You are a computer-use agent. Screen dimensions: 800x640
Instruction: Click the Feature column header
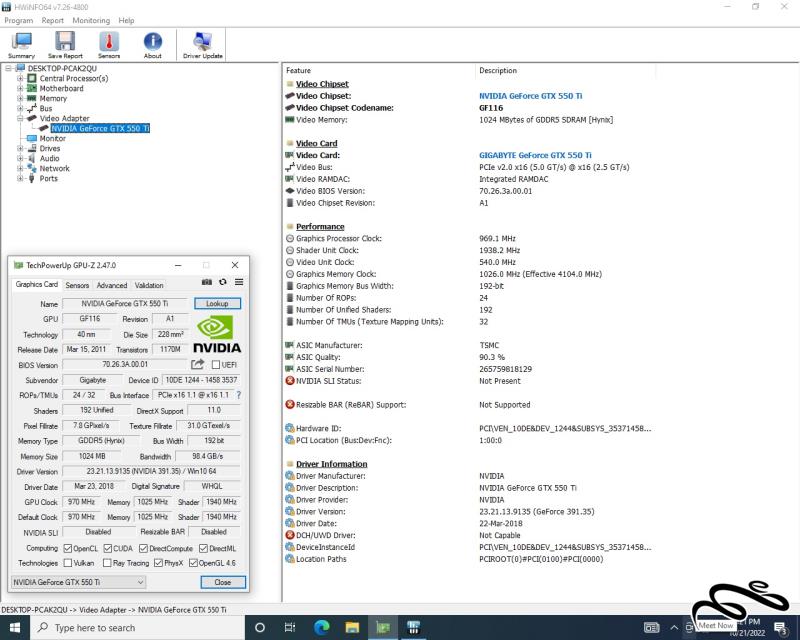coord(379,70)
